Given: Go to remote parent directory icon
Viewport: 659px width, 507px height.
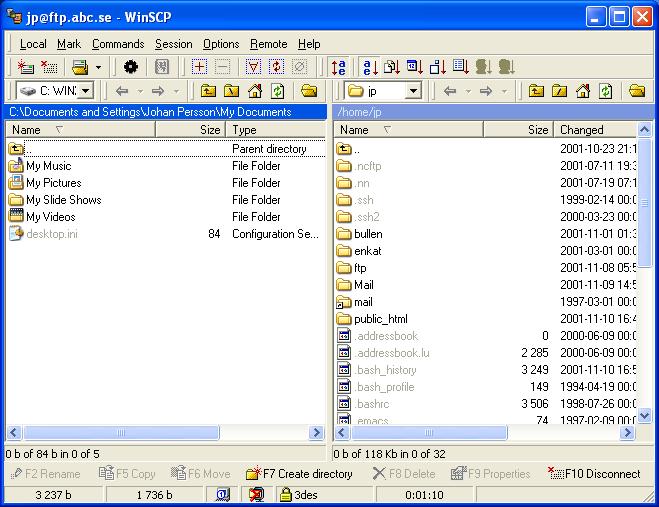Looking at the screenshot, I should point(536,91).
